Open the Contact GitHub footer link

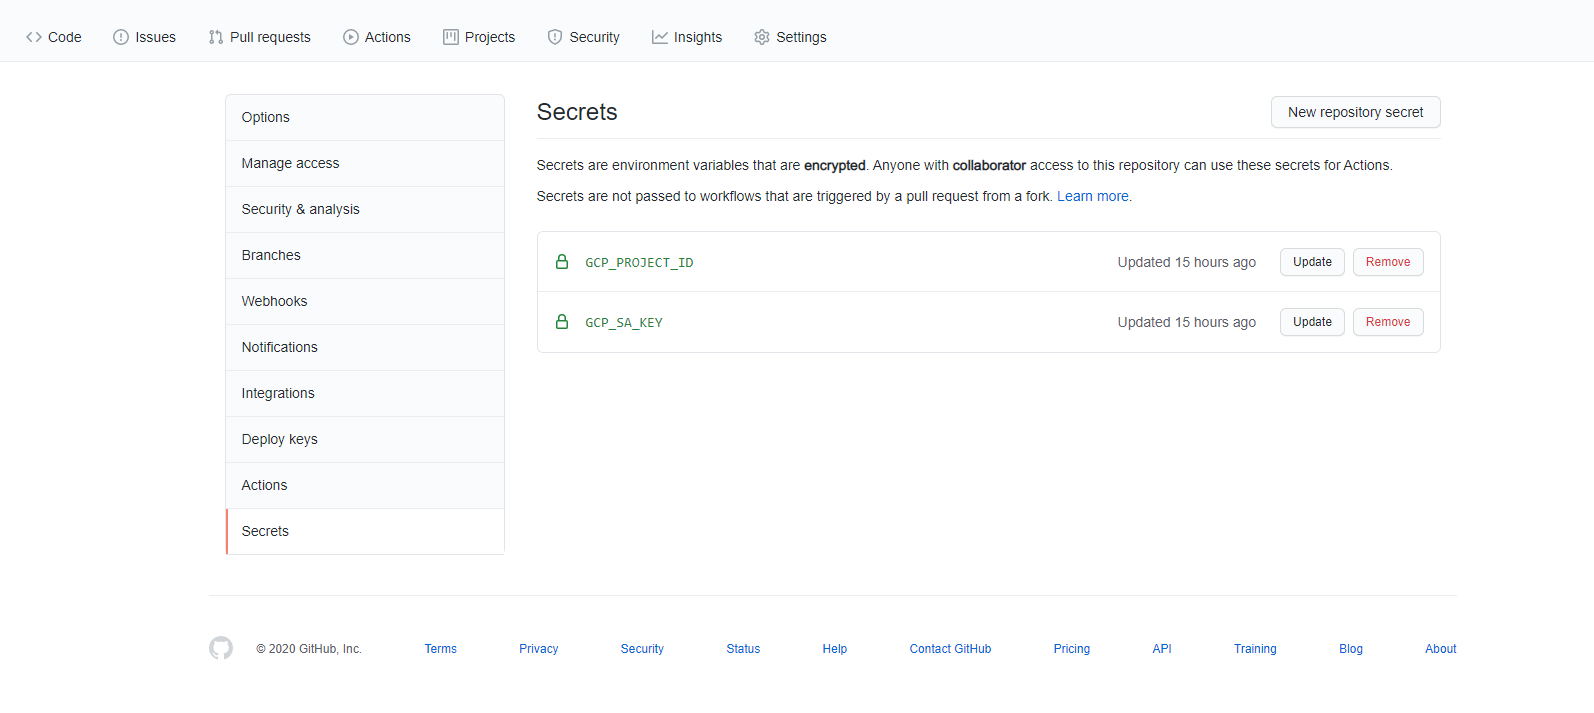click(950, 649)
